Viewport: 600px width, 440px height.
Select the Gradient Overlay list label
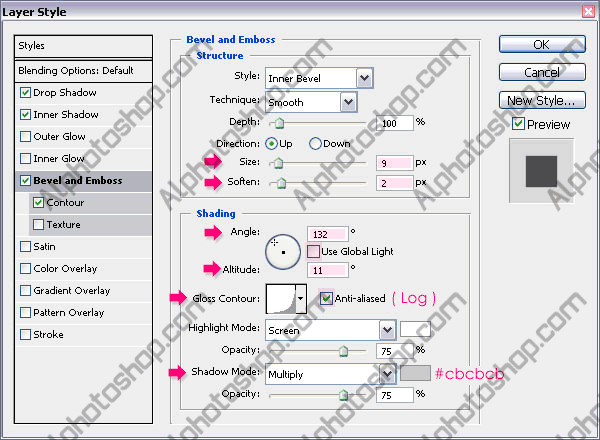[x=72, y=291]
